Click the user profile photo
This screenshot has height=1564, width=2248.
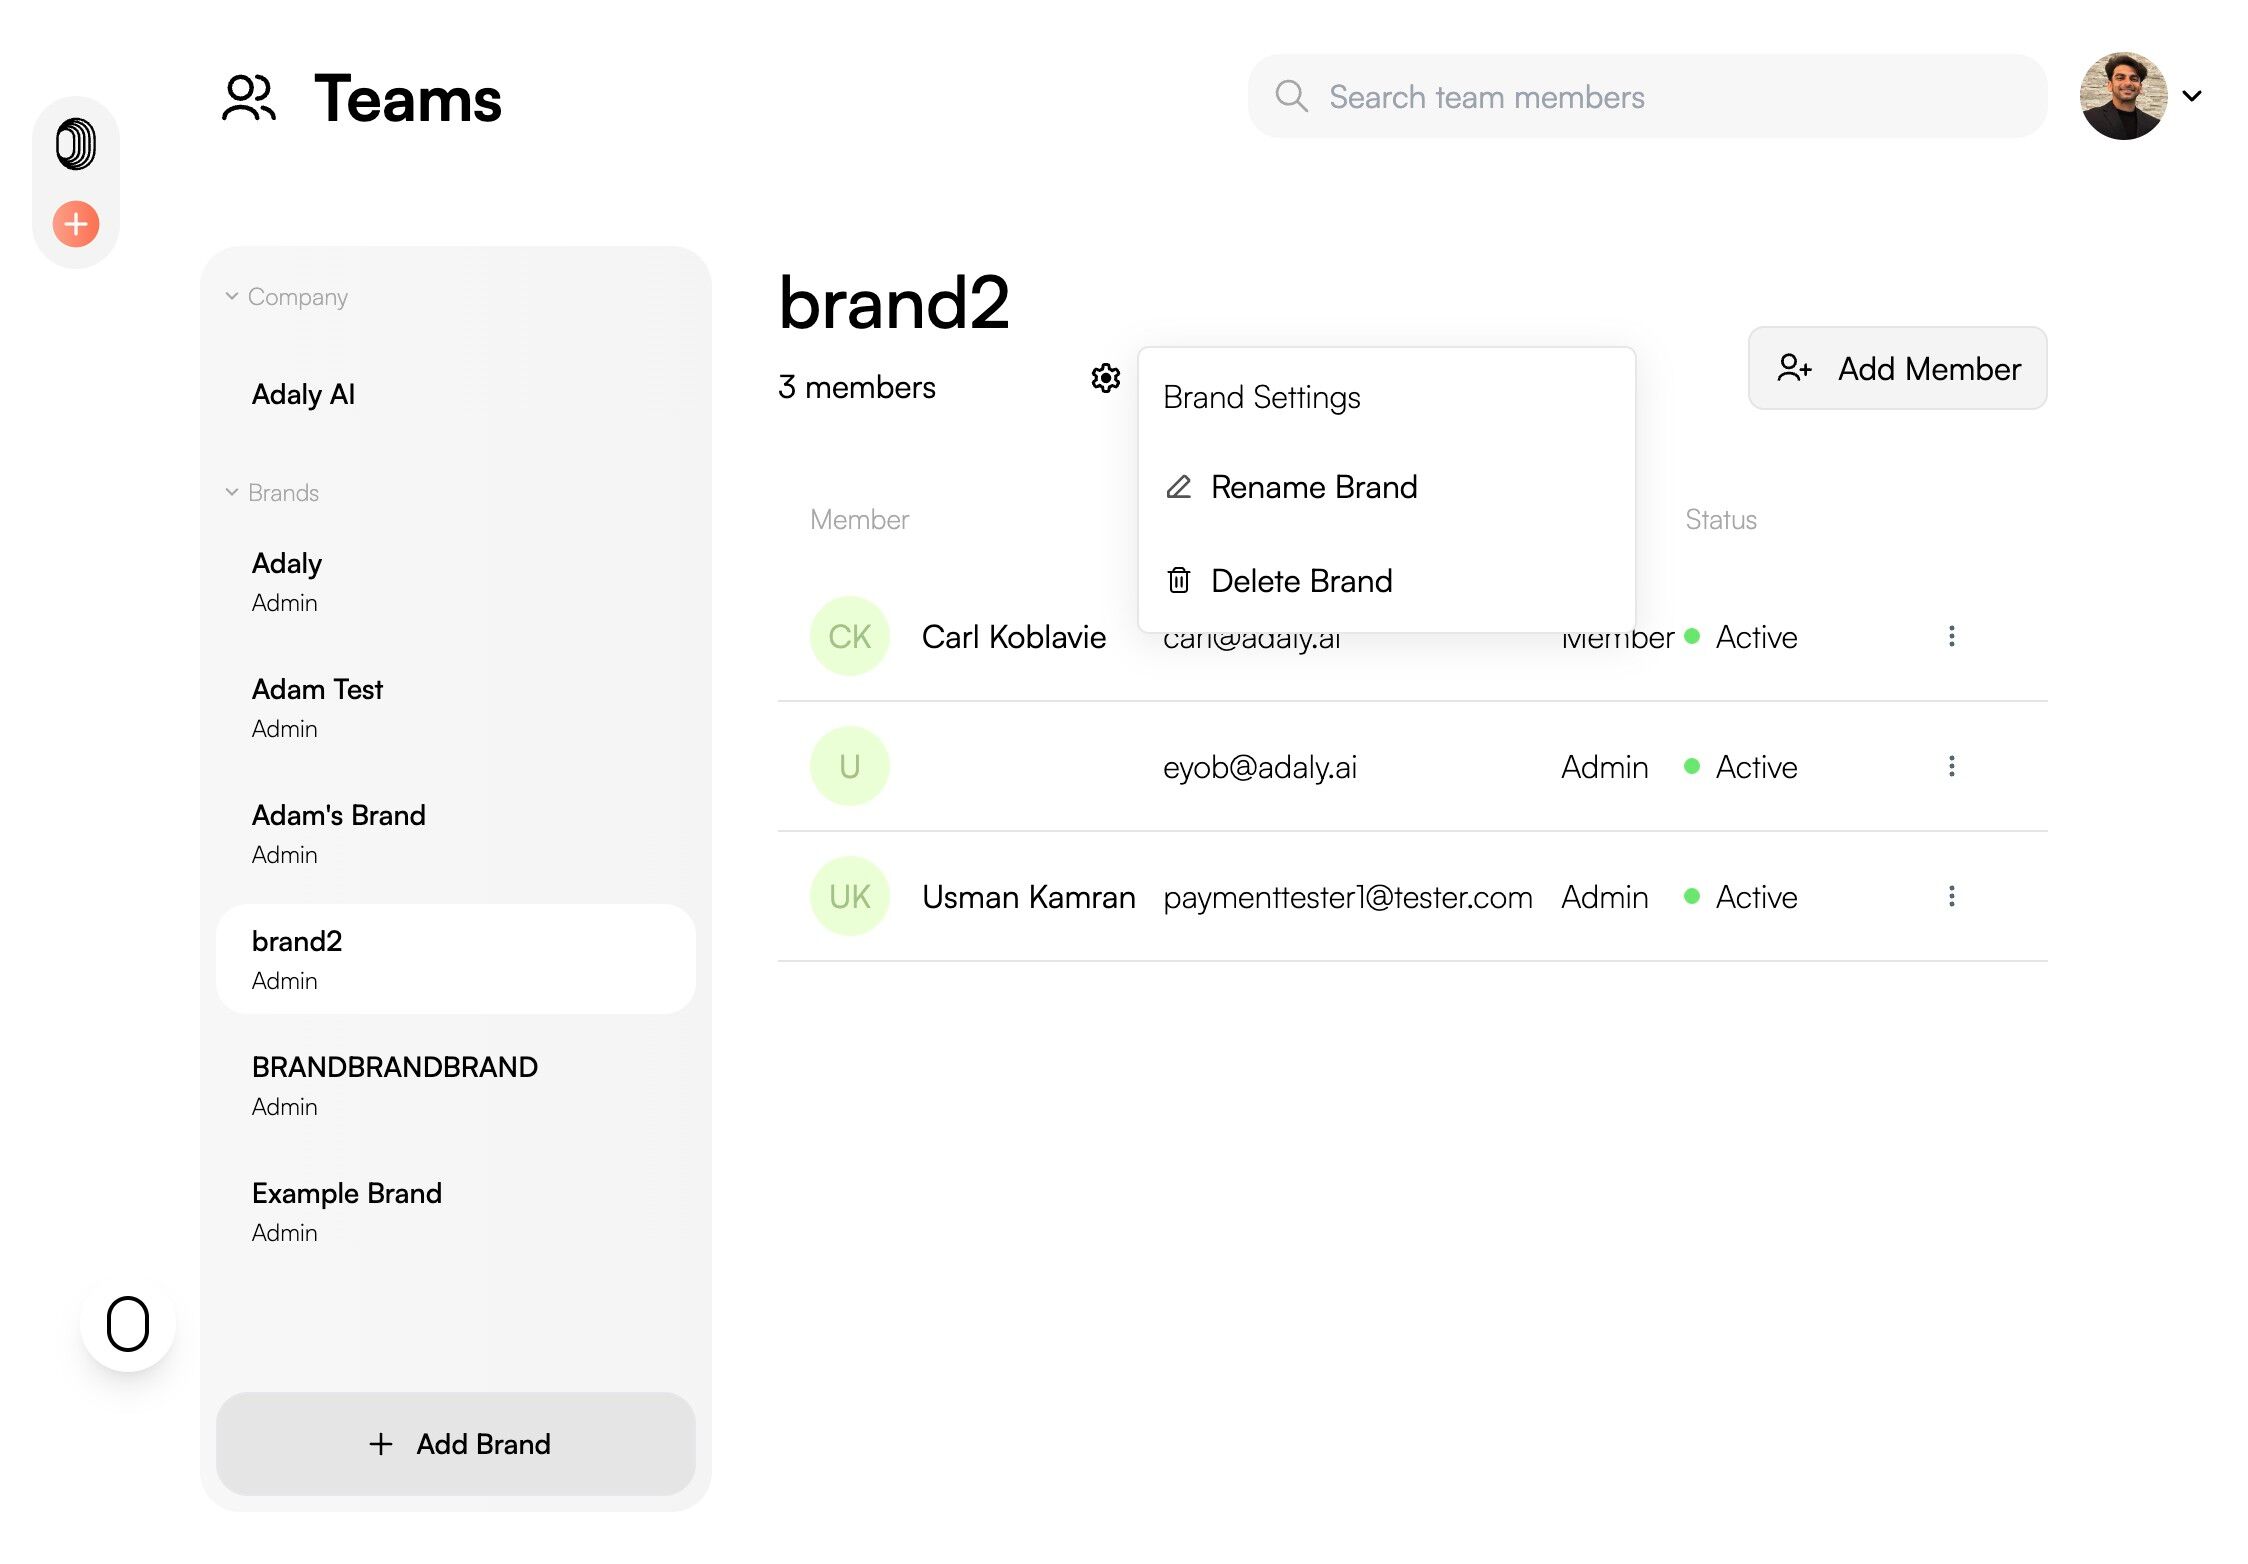2123,96
